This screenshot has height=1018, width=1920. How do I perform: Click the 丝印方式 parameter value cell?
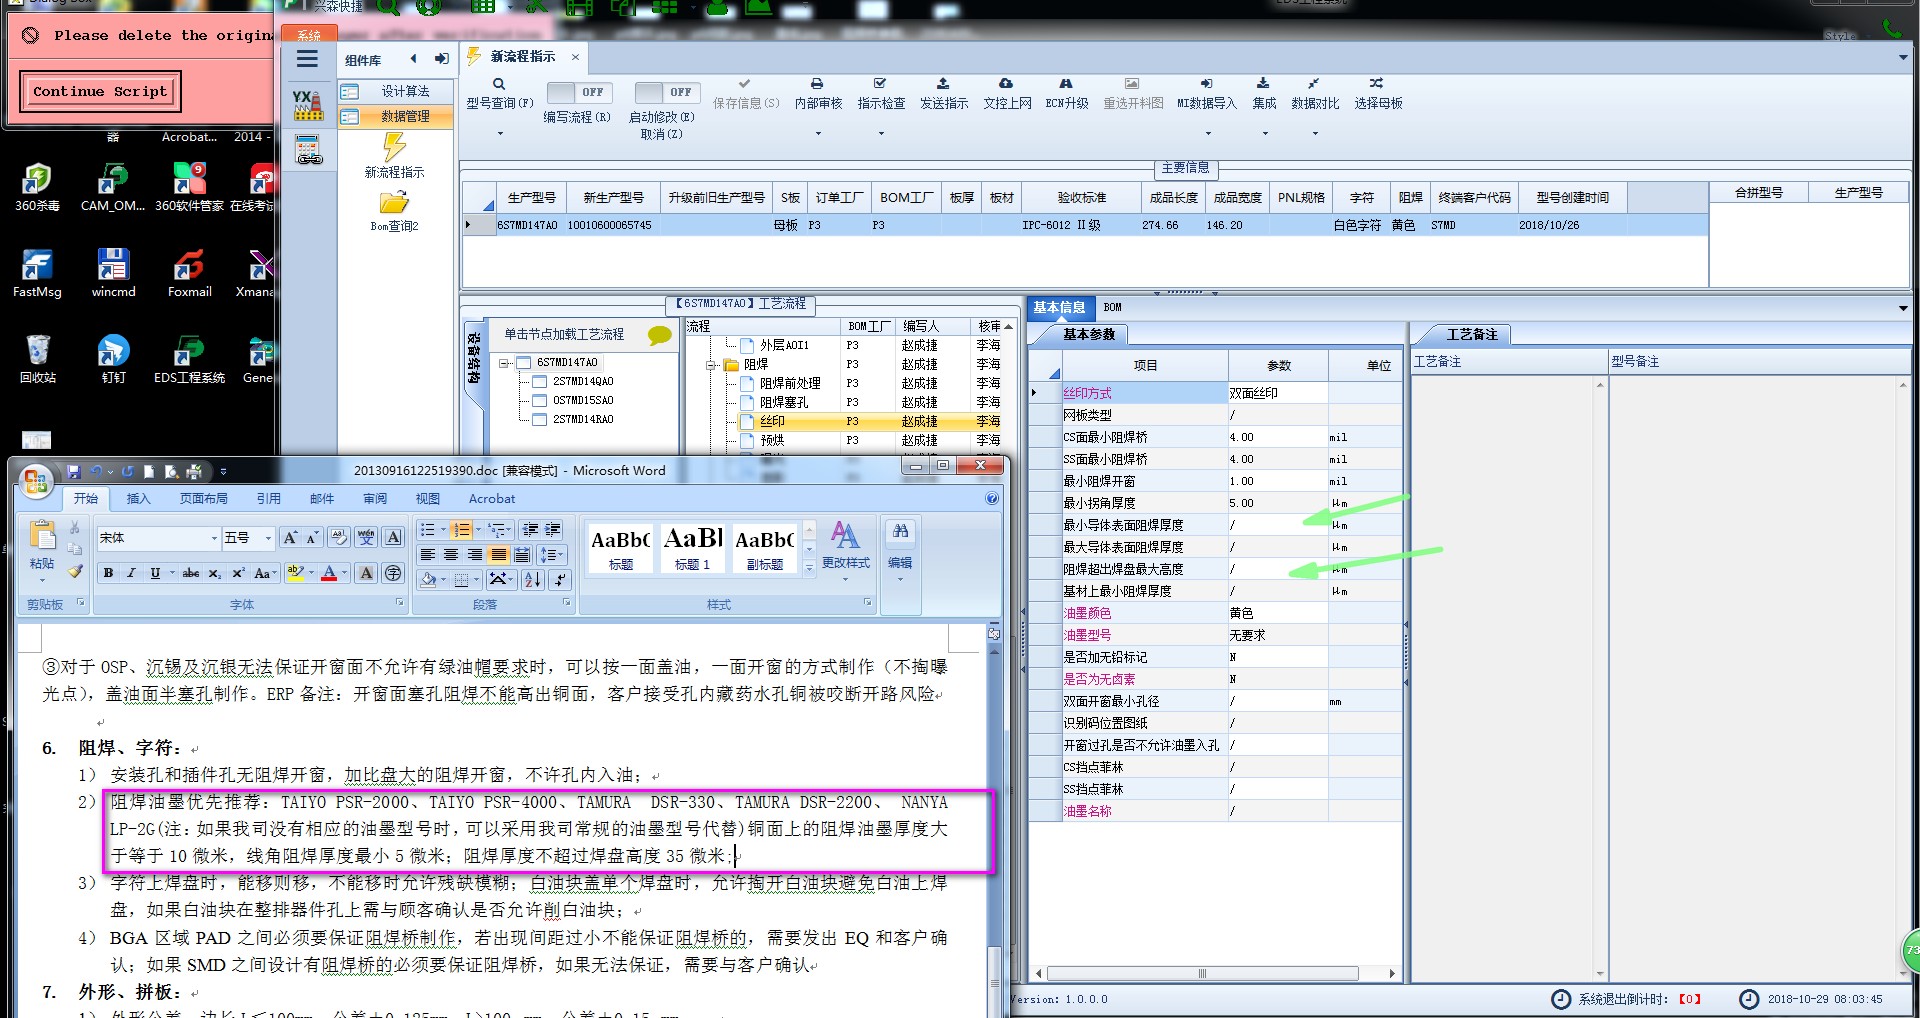(1277, 393)
